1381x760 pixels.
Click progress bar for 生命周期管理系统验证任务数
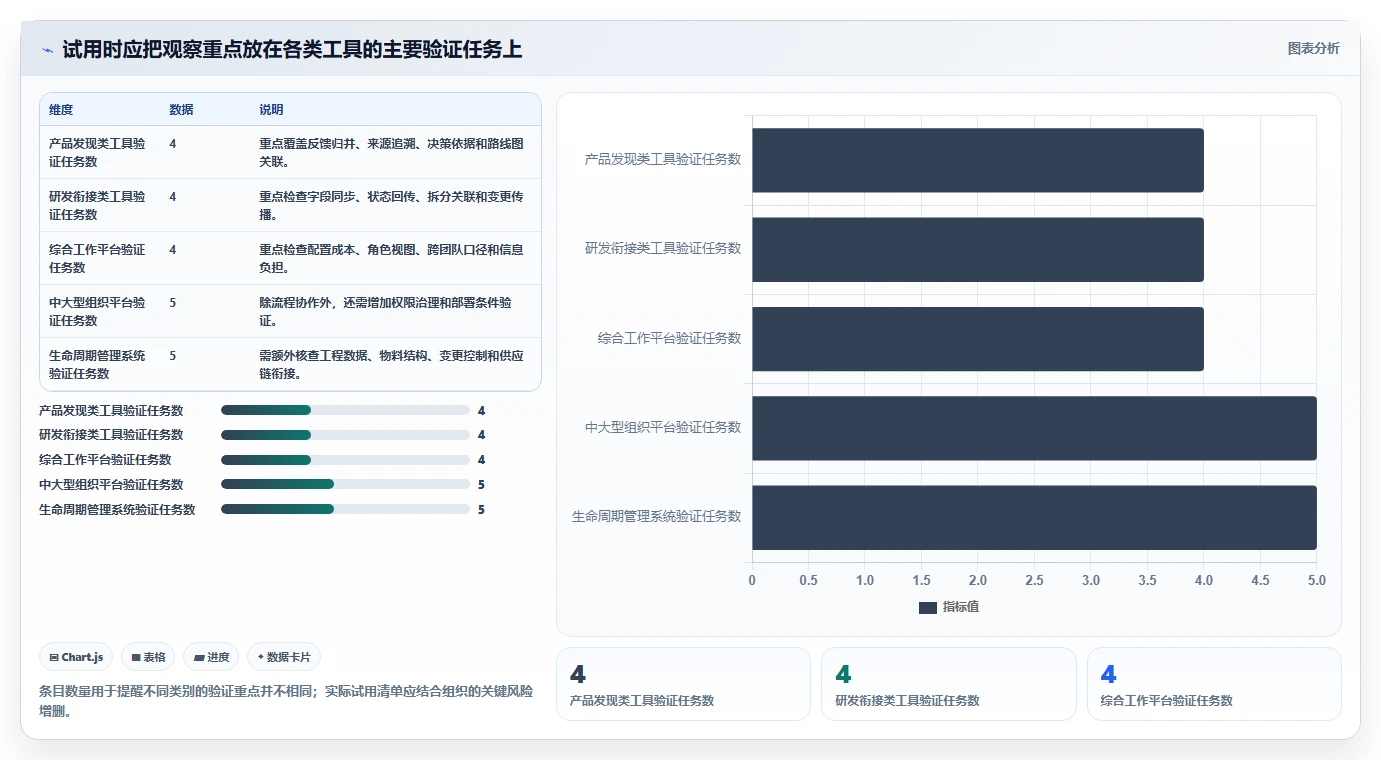345,509
